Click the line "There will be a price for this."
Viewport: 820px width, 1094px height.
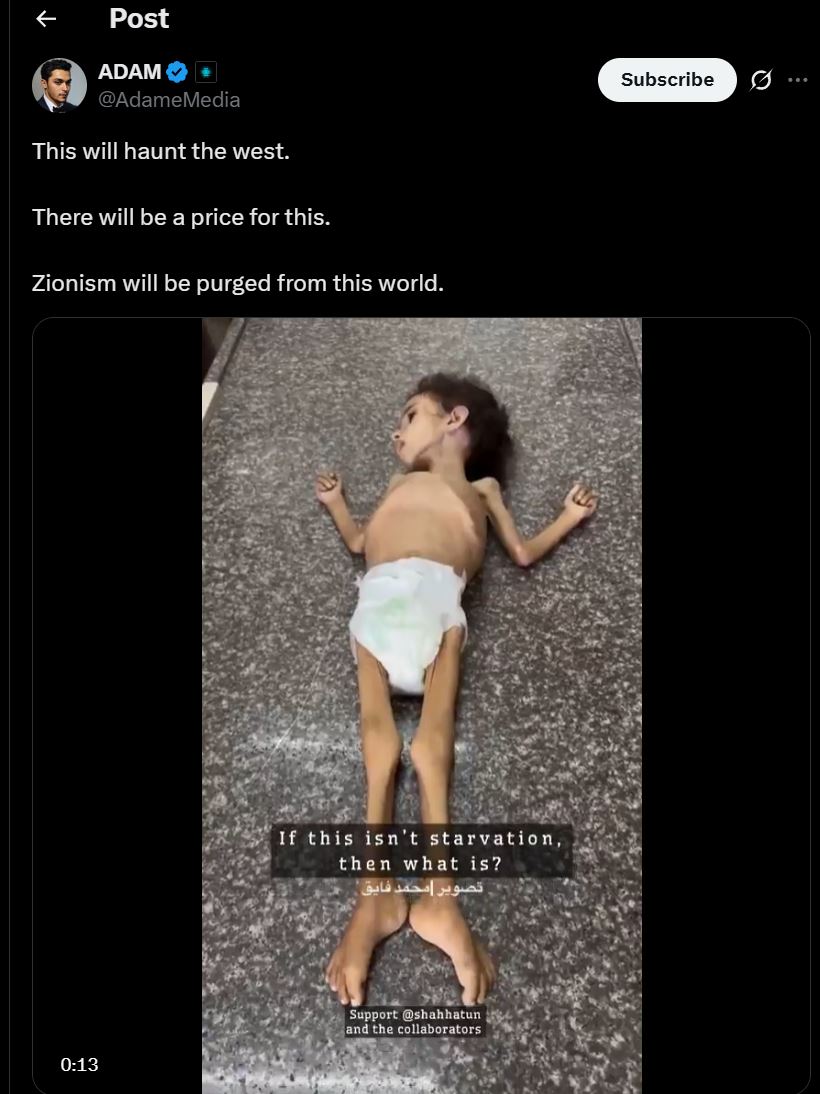point(181,217)
